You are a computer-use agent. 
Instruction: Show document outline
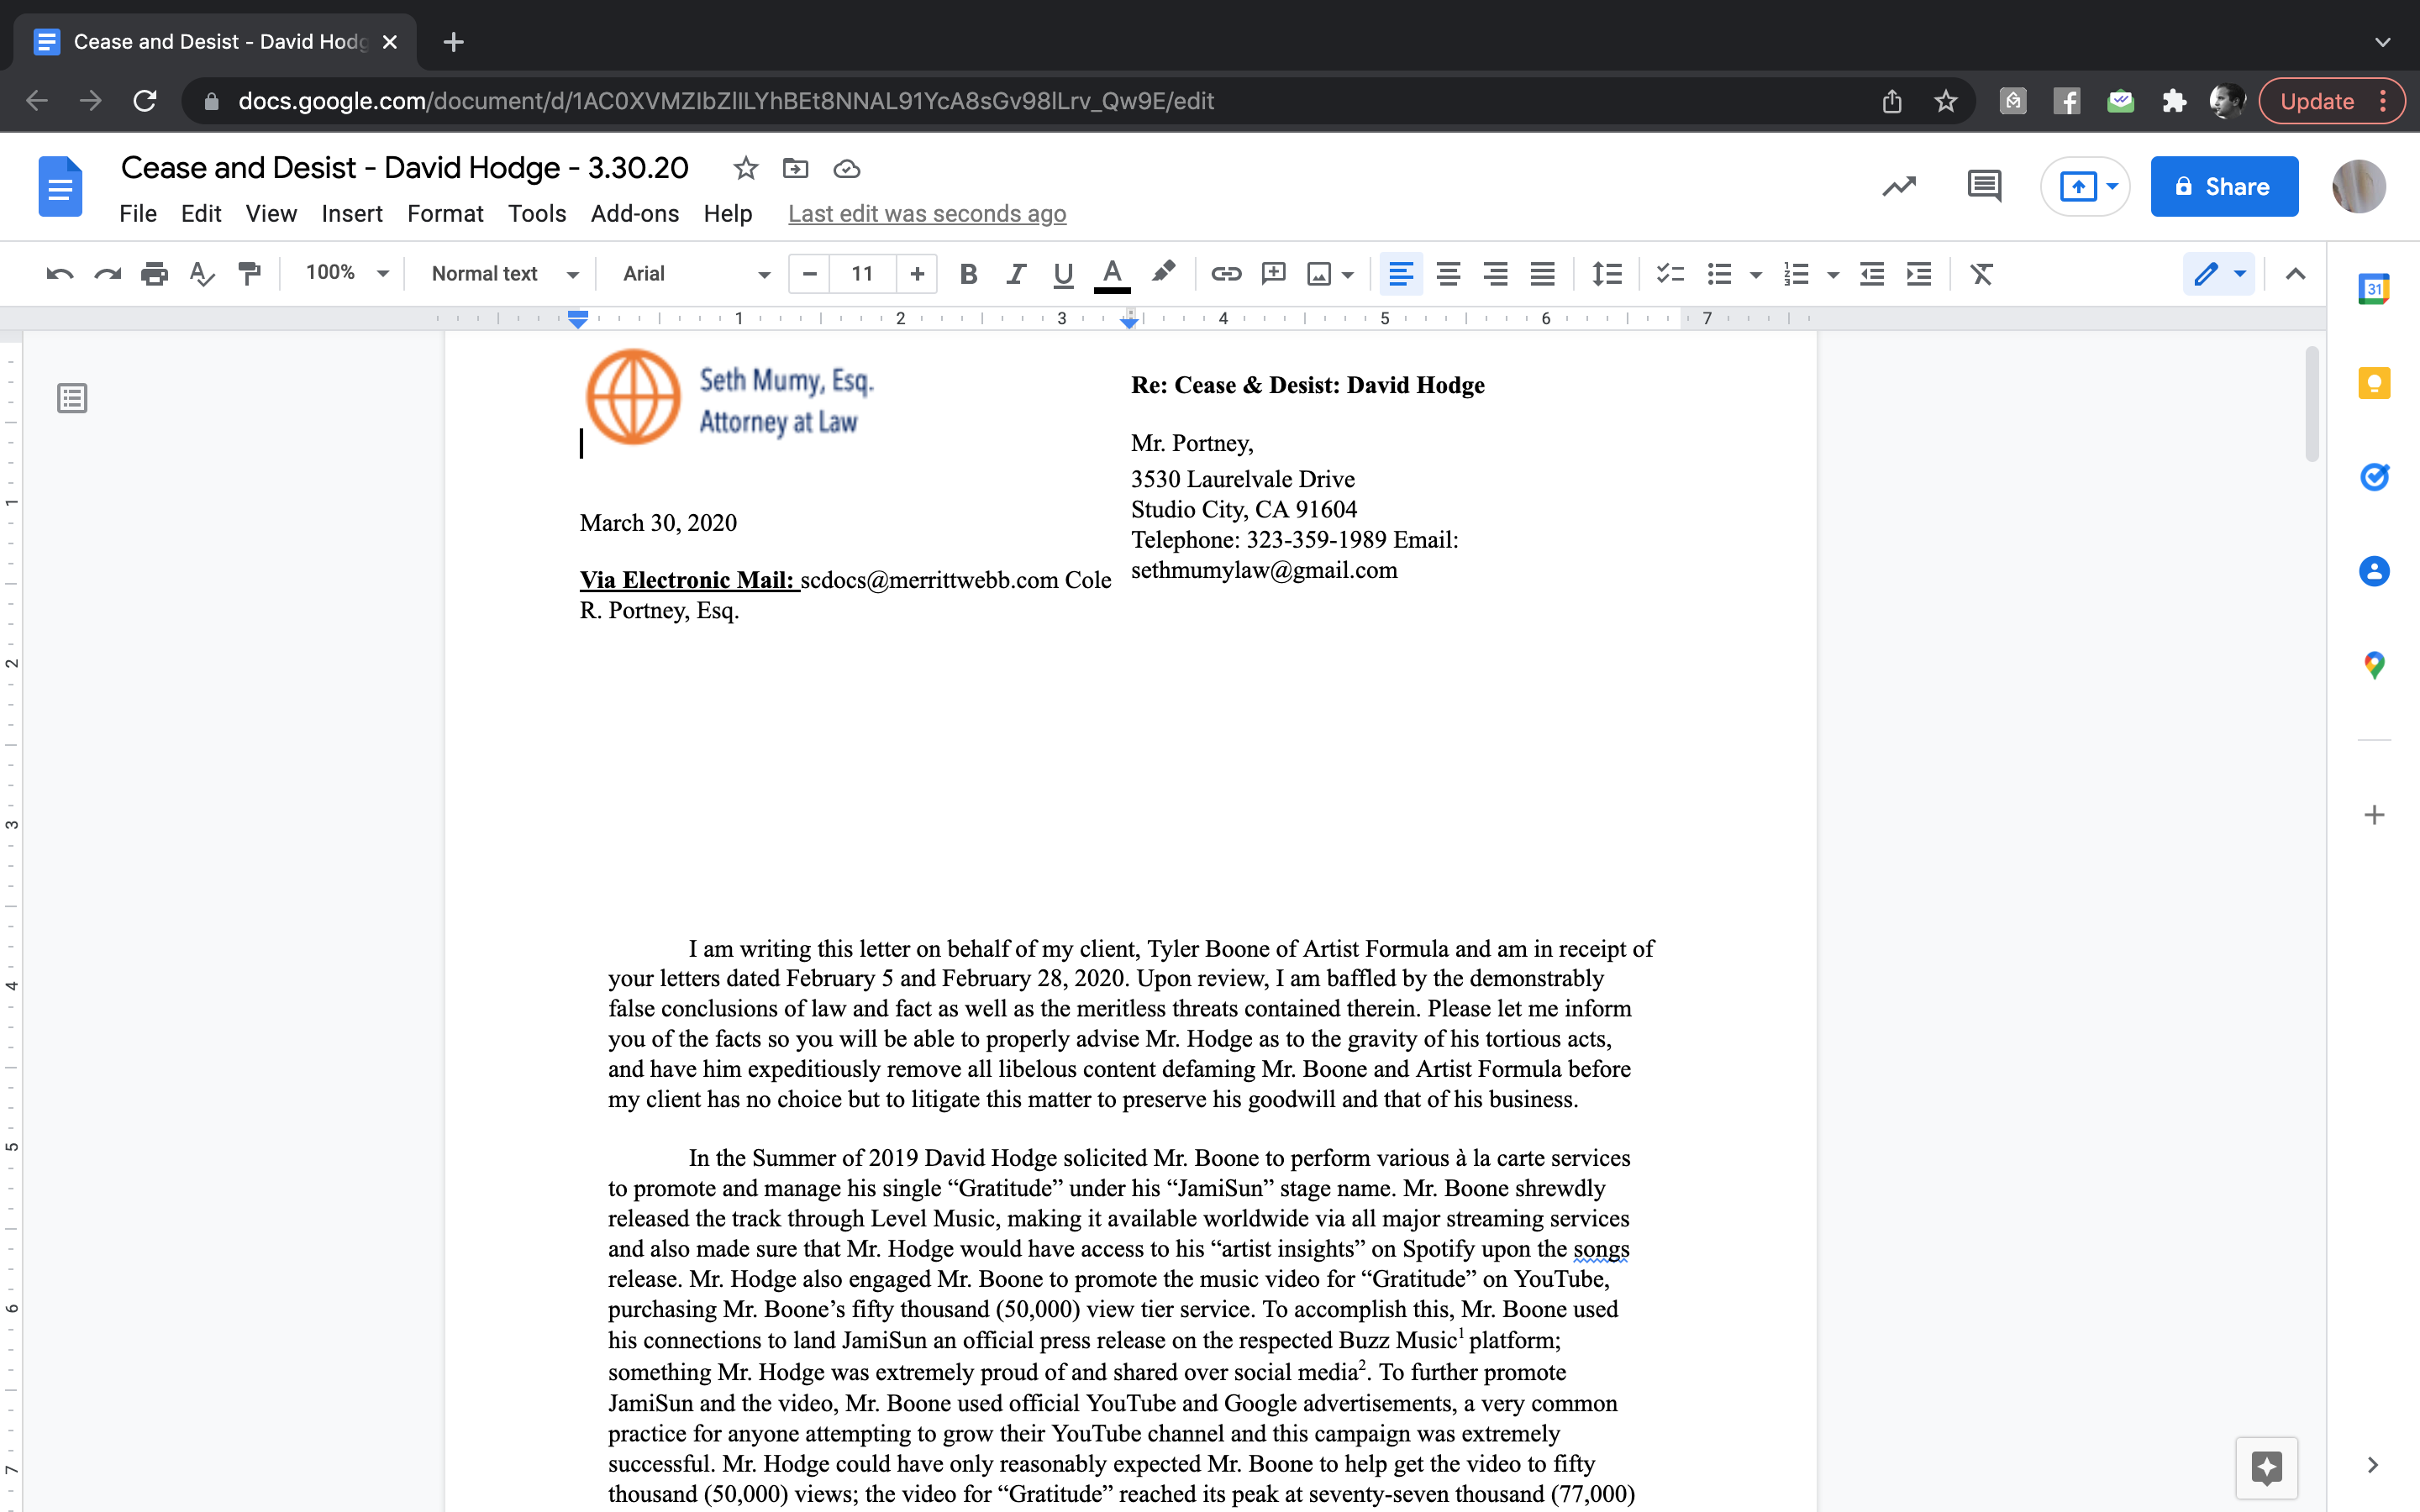pos(72,398)
